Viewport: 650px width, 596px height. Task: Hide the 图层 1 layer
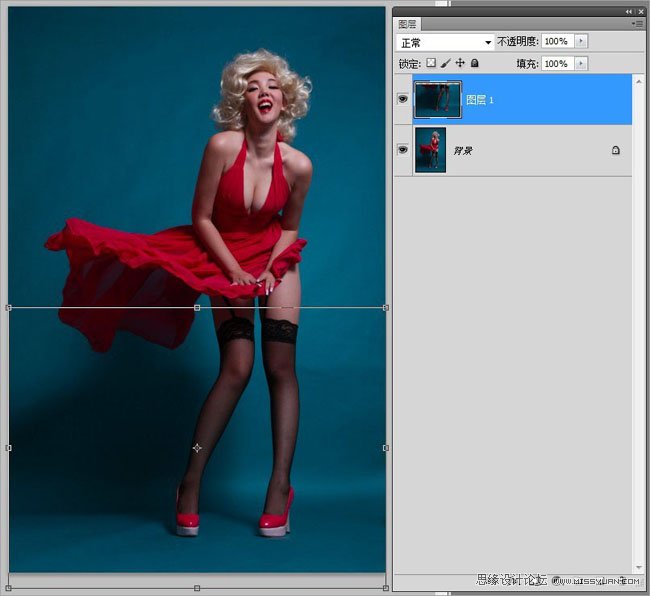click(x=403, y=99)
